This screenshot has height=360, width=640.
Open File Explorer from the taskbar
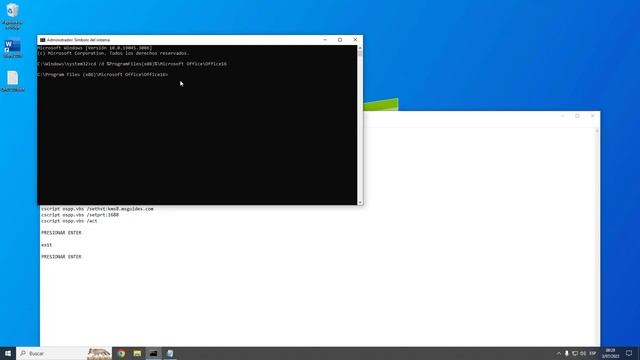137,353
